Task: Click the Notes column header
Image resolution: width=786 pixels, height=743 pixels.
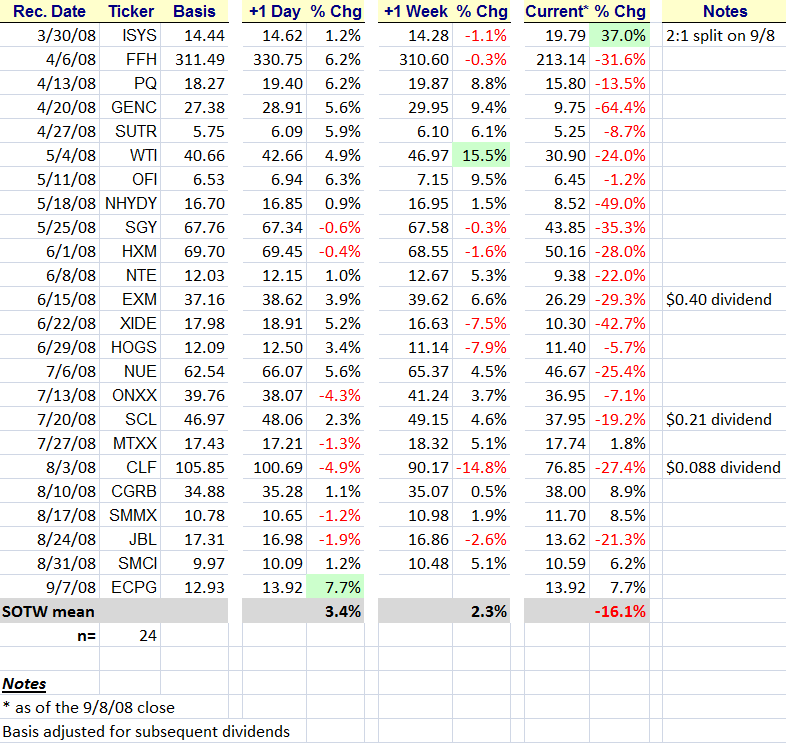Action: (x=725, y=12)
